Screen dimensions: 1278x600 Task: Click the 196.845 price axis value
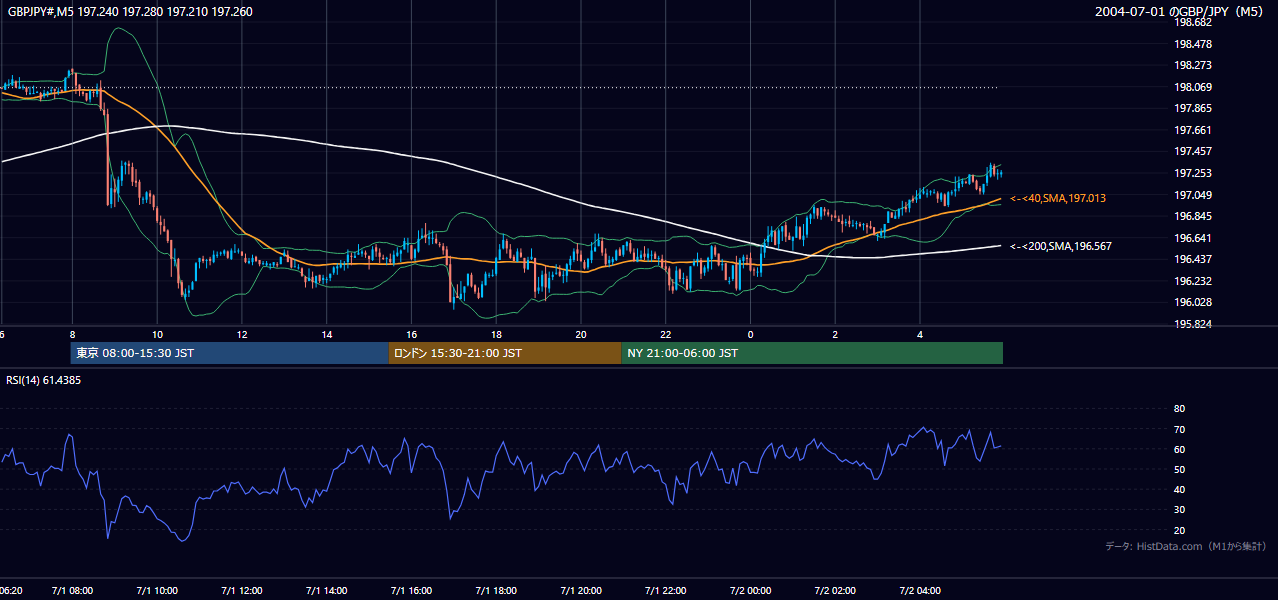(1192, 216)
